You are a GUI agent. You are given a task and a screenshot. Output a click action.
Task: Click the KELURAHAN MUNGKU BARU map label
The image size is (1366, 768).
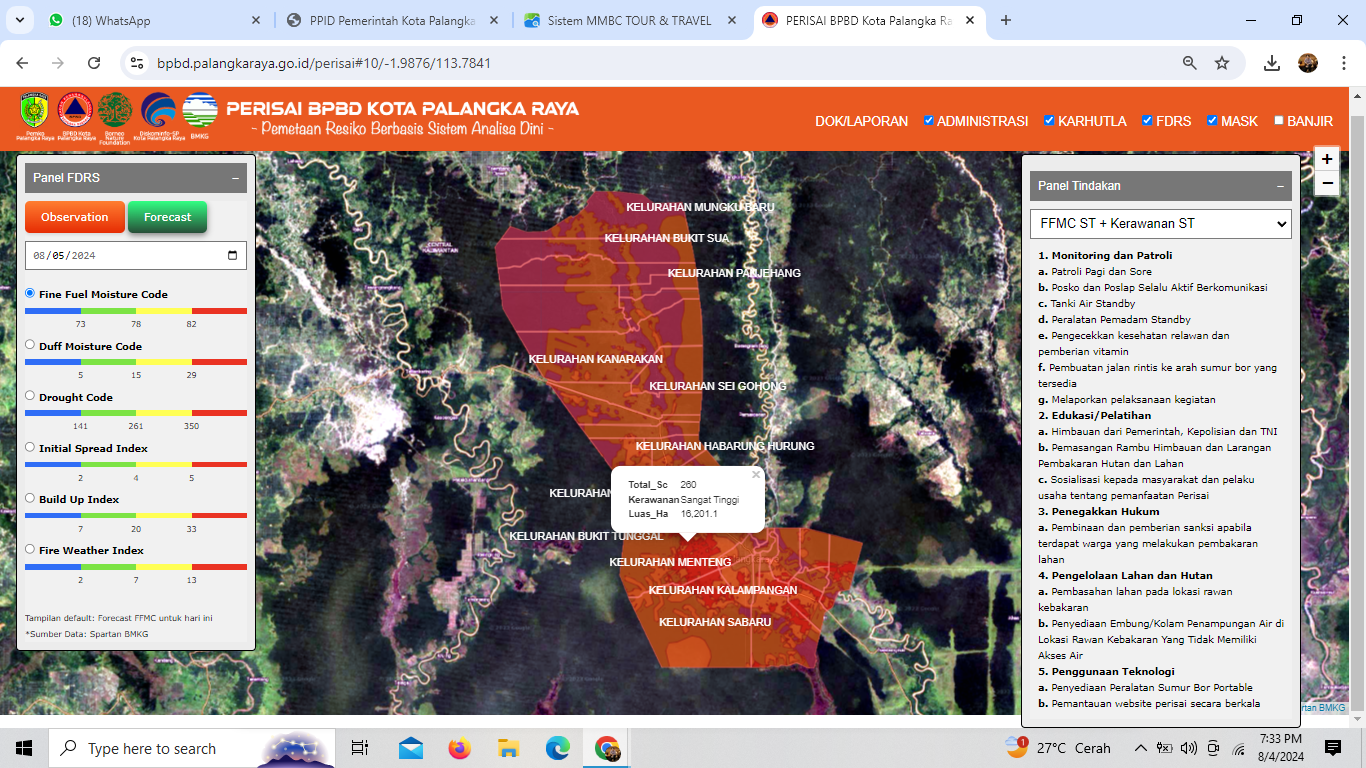[x=701, y=207]
